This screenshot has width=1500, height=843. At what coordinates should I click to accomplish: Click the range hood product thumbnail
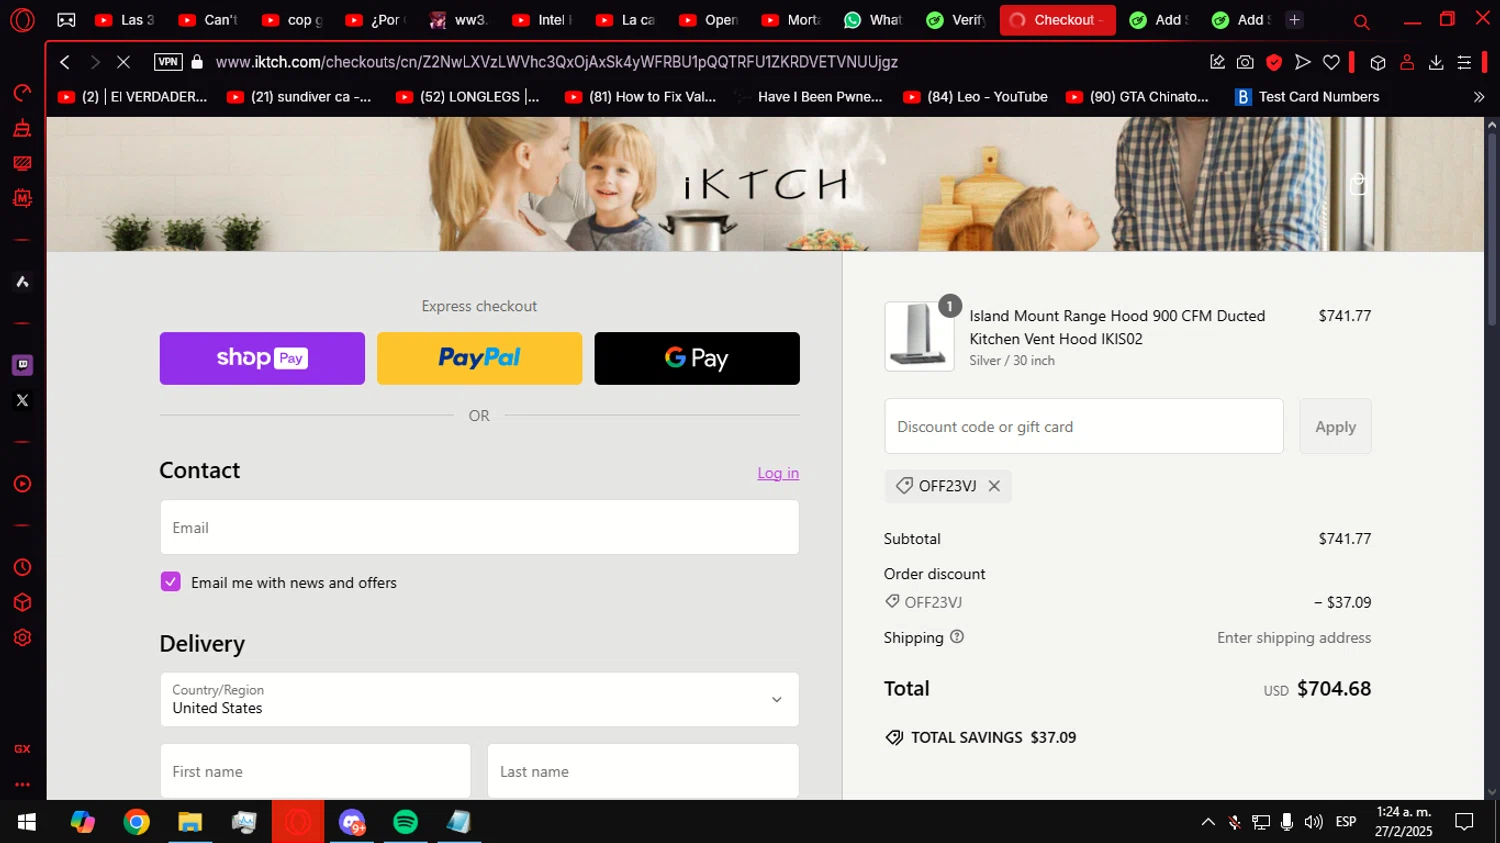(919, 336)
